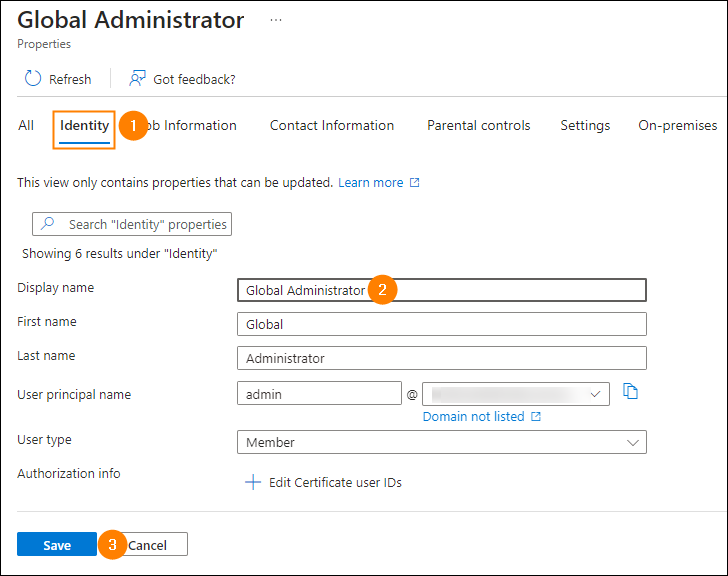
Task: Click the Domain not listed external icon
Action: coord(536,416)
